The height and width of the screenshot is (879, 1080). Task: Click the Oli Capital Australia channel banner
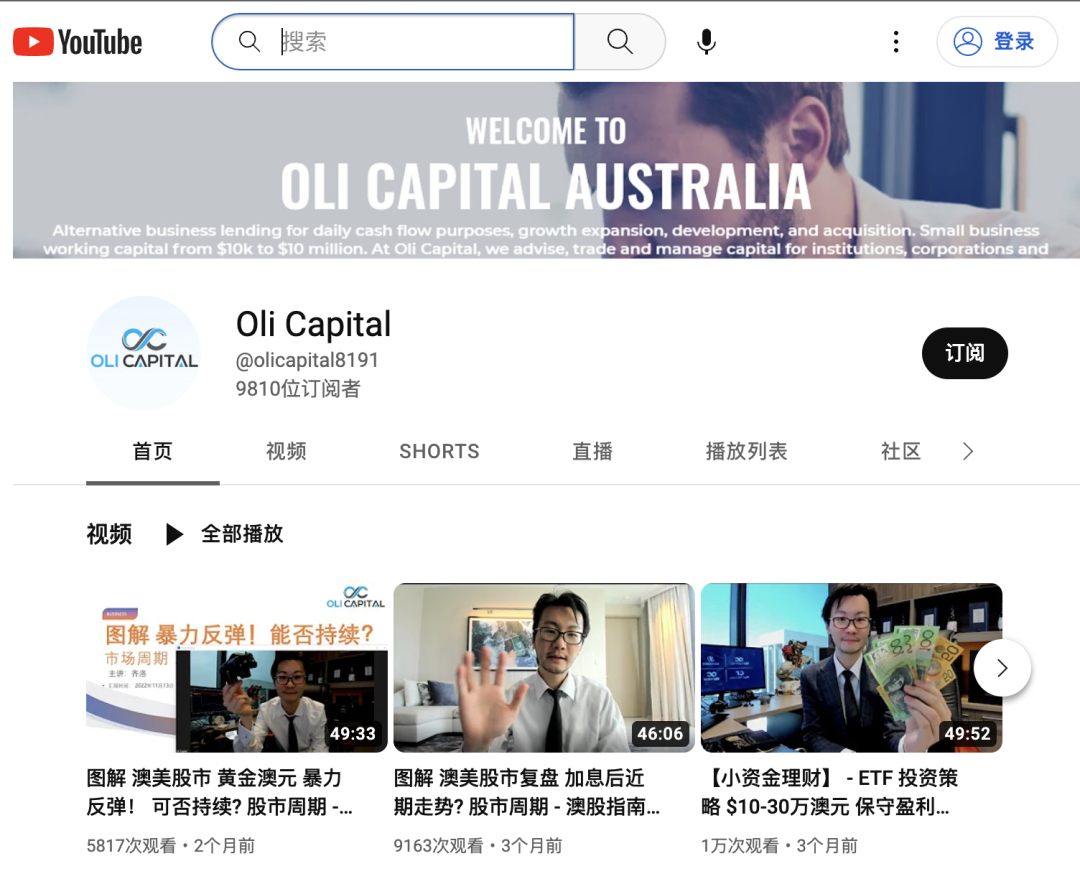546,170
